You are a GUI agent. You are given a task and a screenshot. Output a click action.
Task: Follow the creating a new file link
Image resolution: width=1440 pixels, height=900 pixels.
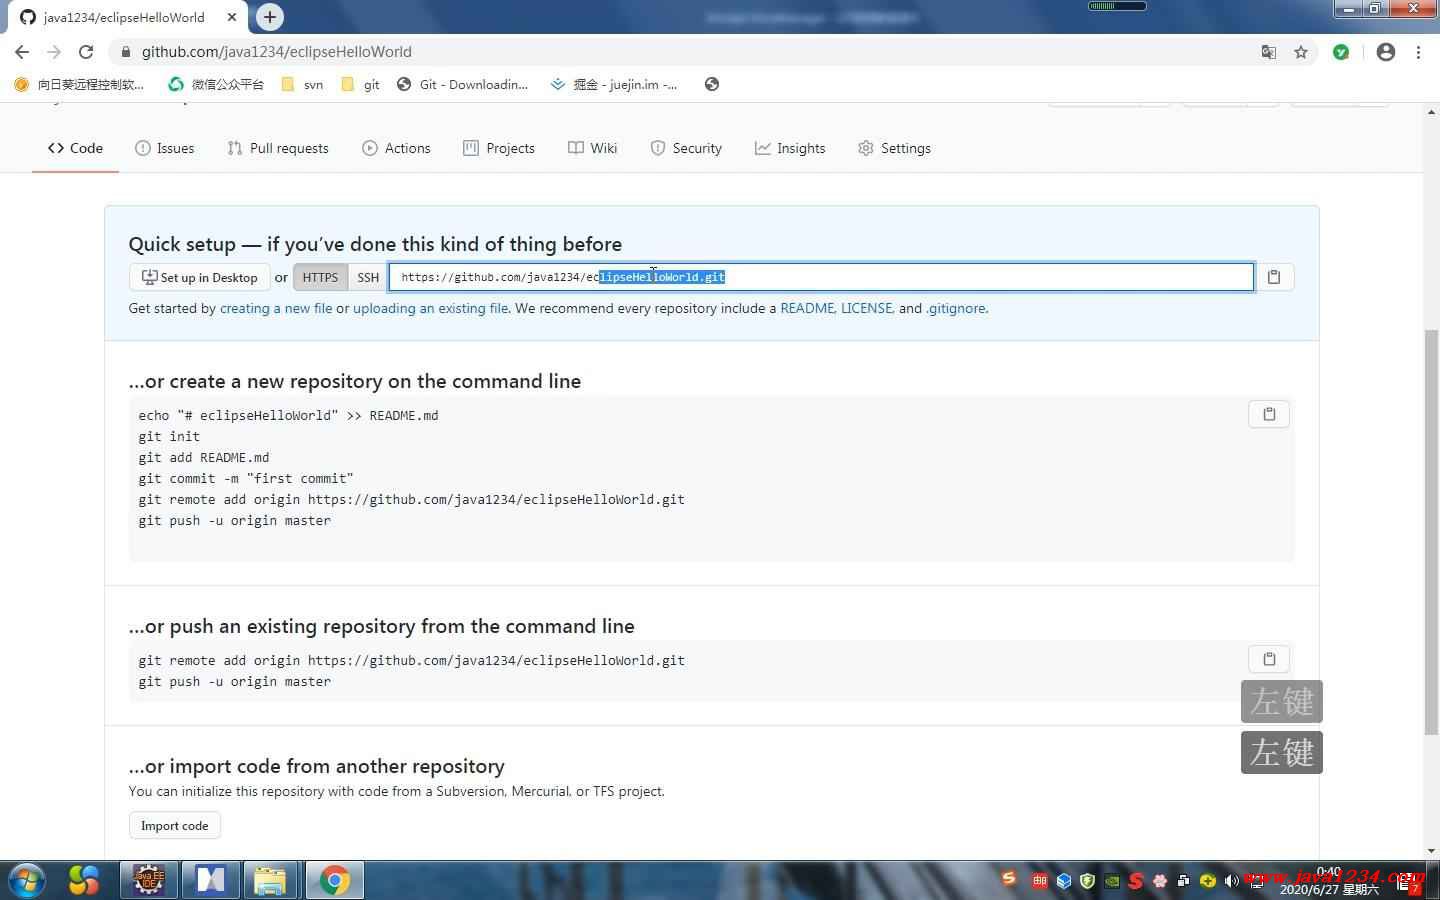pyautogui.click(x=276, y=308)
